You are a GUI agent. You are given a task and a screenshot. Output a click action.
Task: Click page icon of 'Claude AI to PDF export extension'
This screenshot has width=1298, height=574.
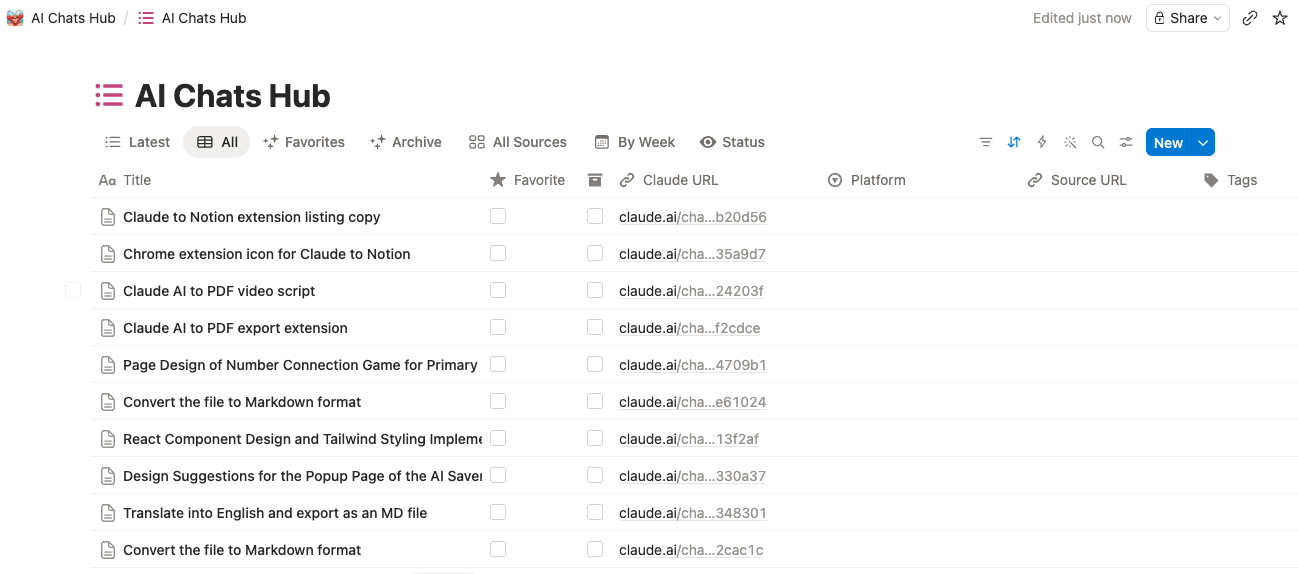(108, 328)
